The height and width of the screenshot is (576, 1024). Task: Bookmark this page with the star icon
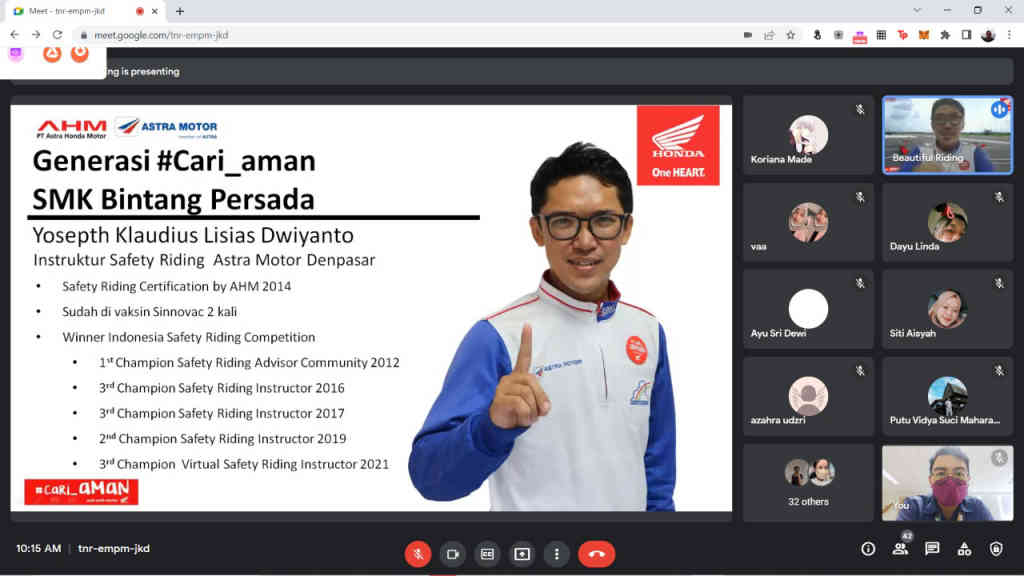coord(790,33)
